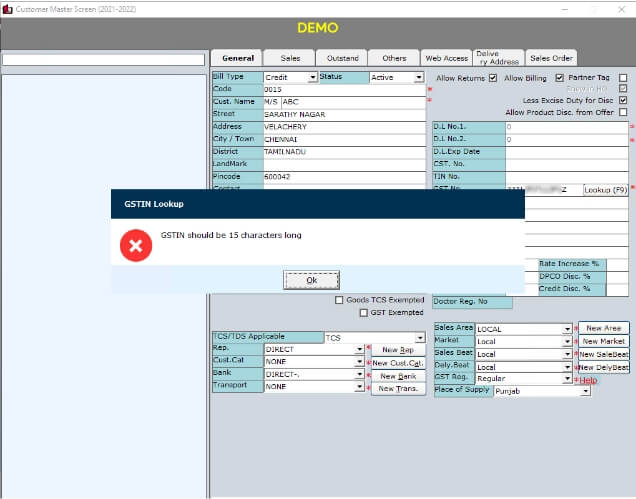The image size is (636, 499).
Task: Check the Goods TCS Exempted box
Action: (x=339, y=300)
